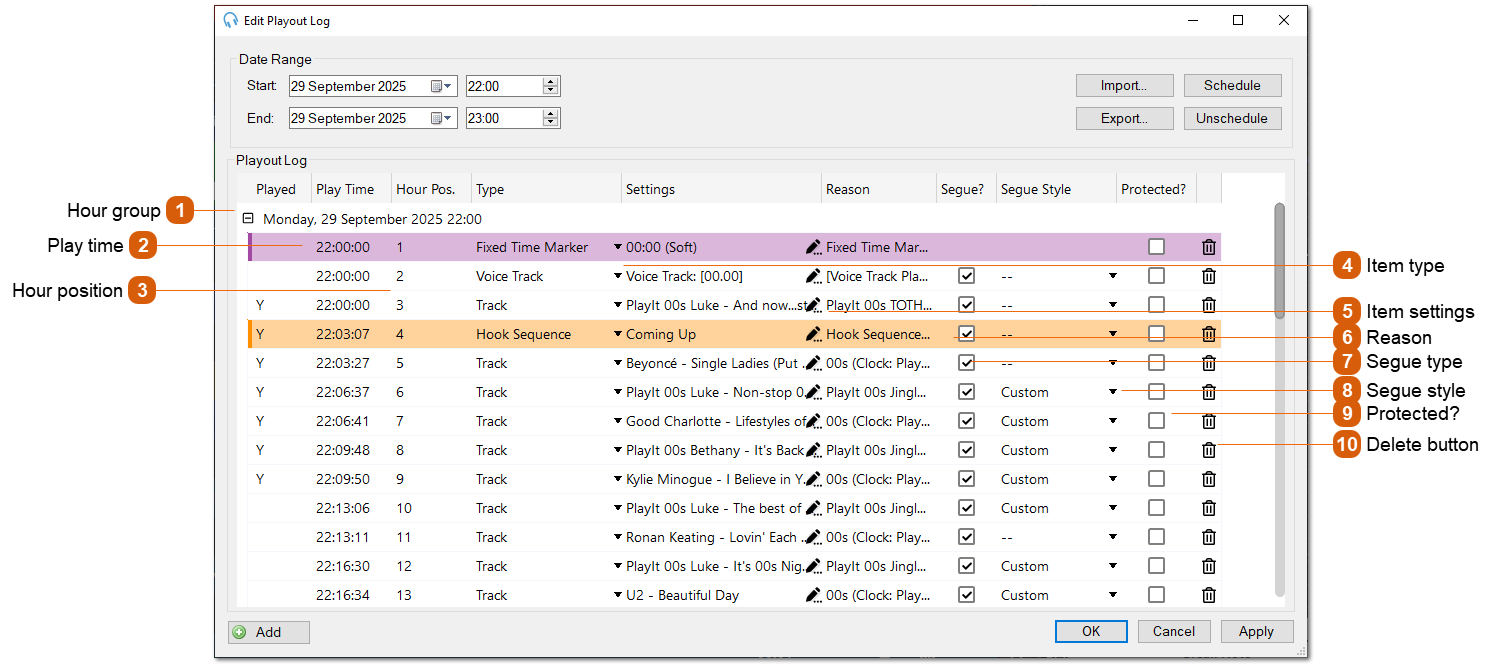Click the Schedule button
Screen dimensions: 1495x667
tap(1232, 85)
